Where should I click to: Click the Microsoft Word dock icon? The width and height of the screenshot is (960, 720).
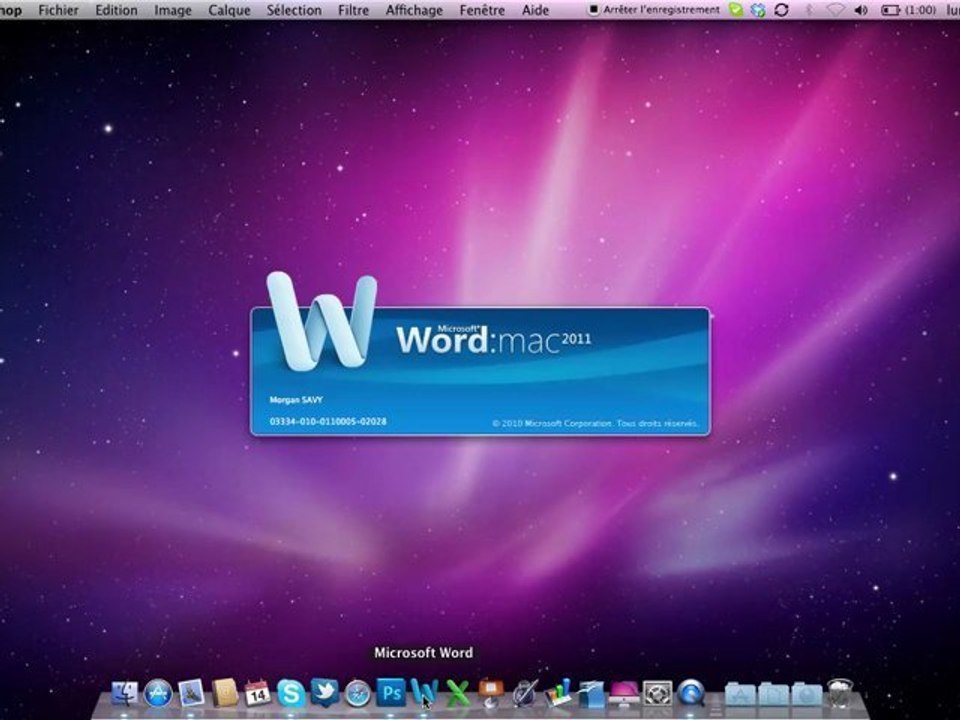(x=424, y=693)
